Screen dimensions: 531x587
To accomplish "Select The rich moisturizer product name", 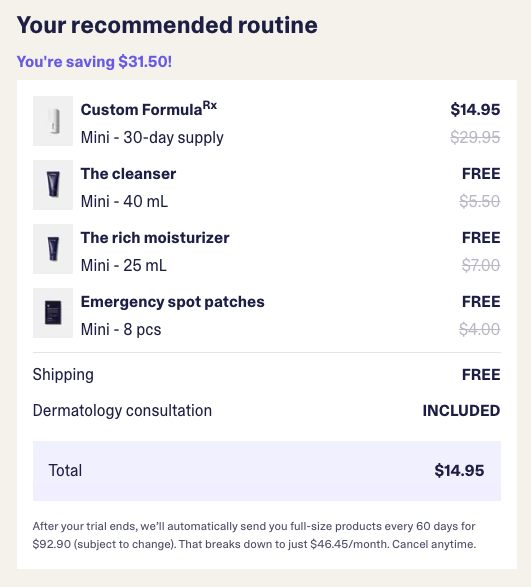I will (x=155, y=238).
